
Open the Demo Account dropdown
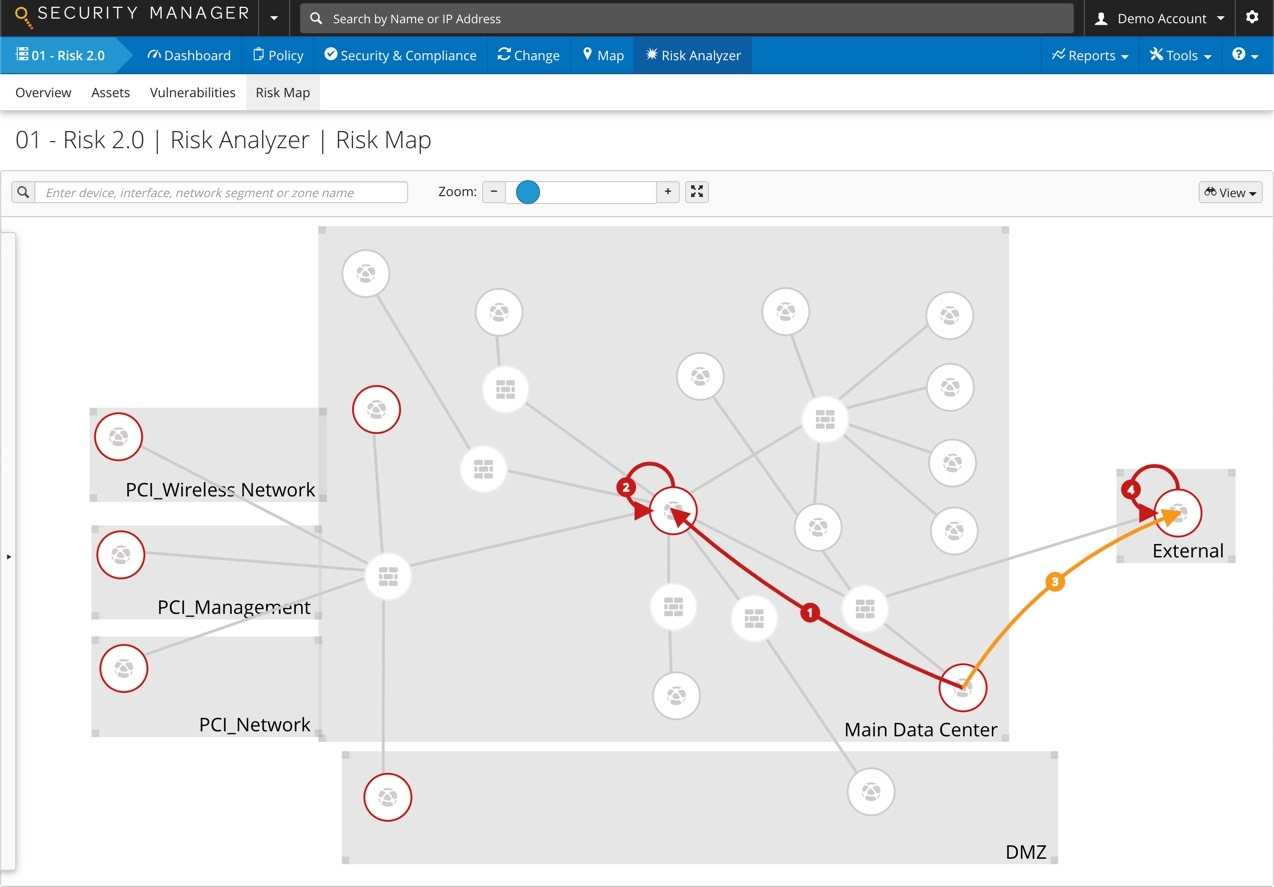[1159, 17]
